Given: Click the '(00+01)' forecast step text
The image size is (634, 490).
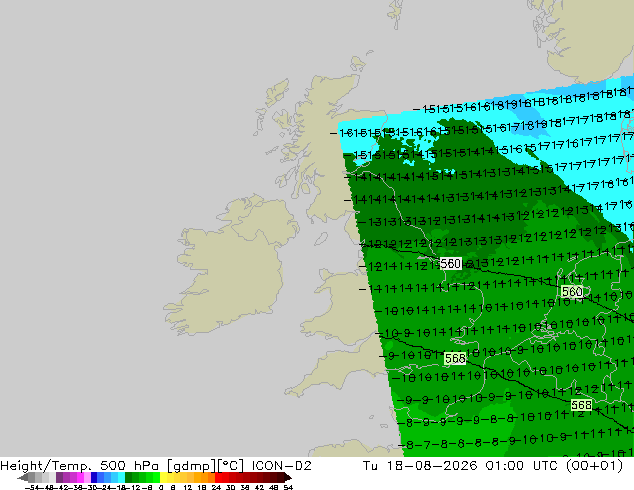Looking at the screenshot, I should click(x=594, y=466).
